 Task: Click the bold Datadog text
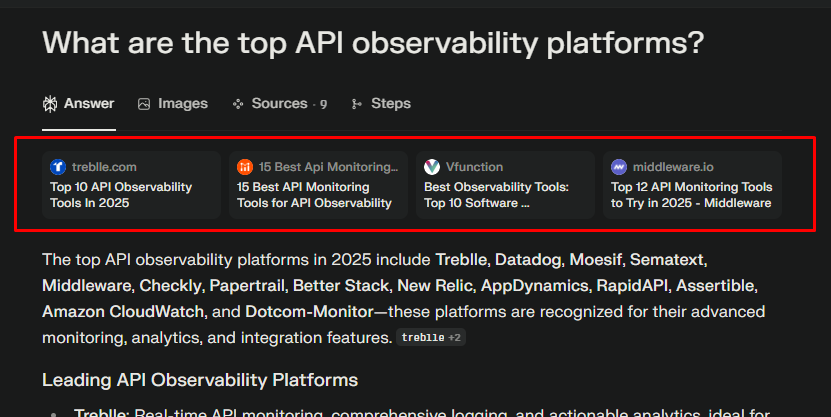[x=527, y=260]
